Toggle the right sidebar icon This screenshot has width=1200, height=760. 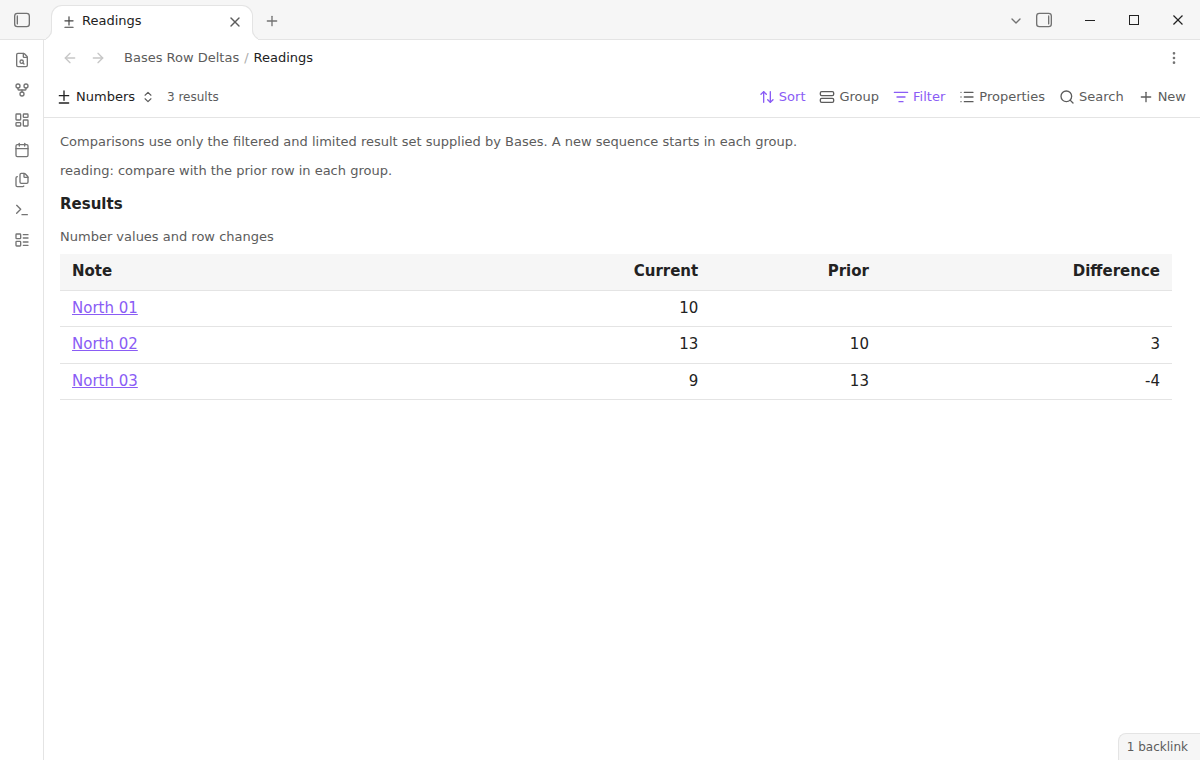pyautogui.click(x=1044, y=20)
